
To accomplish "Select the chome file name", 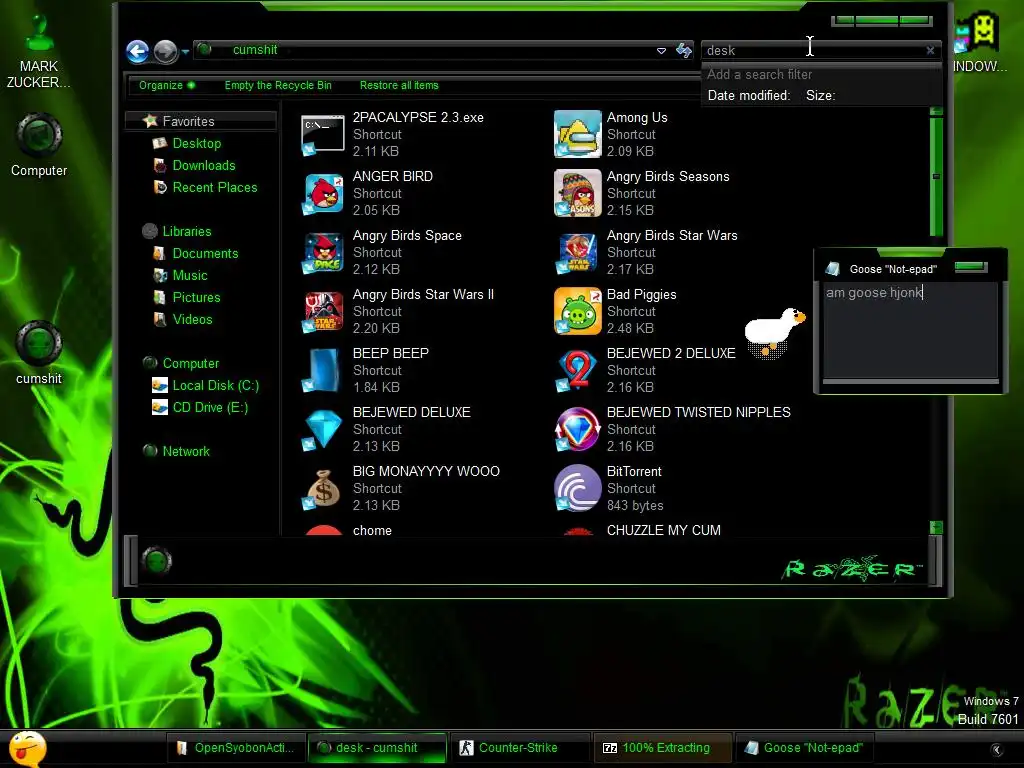I will coord(372,530).
